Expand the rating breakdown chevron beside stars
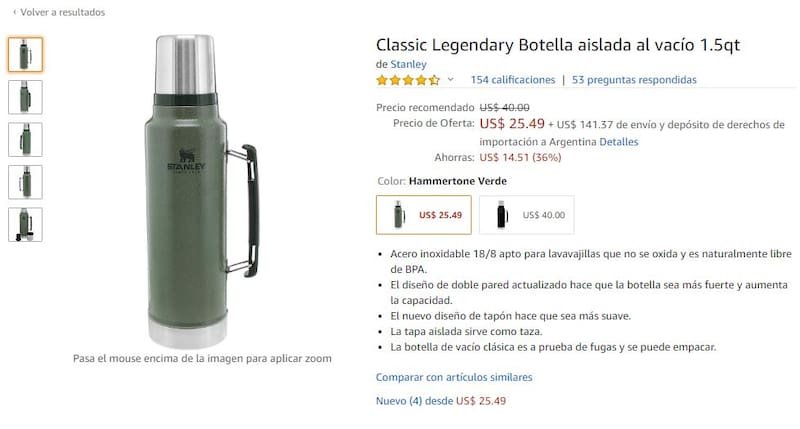The height and width of the screenshot is (429, 800). (451, 80)
